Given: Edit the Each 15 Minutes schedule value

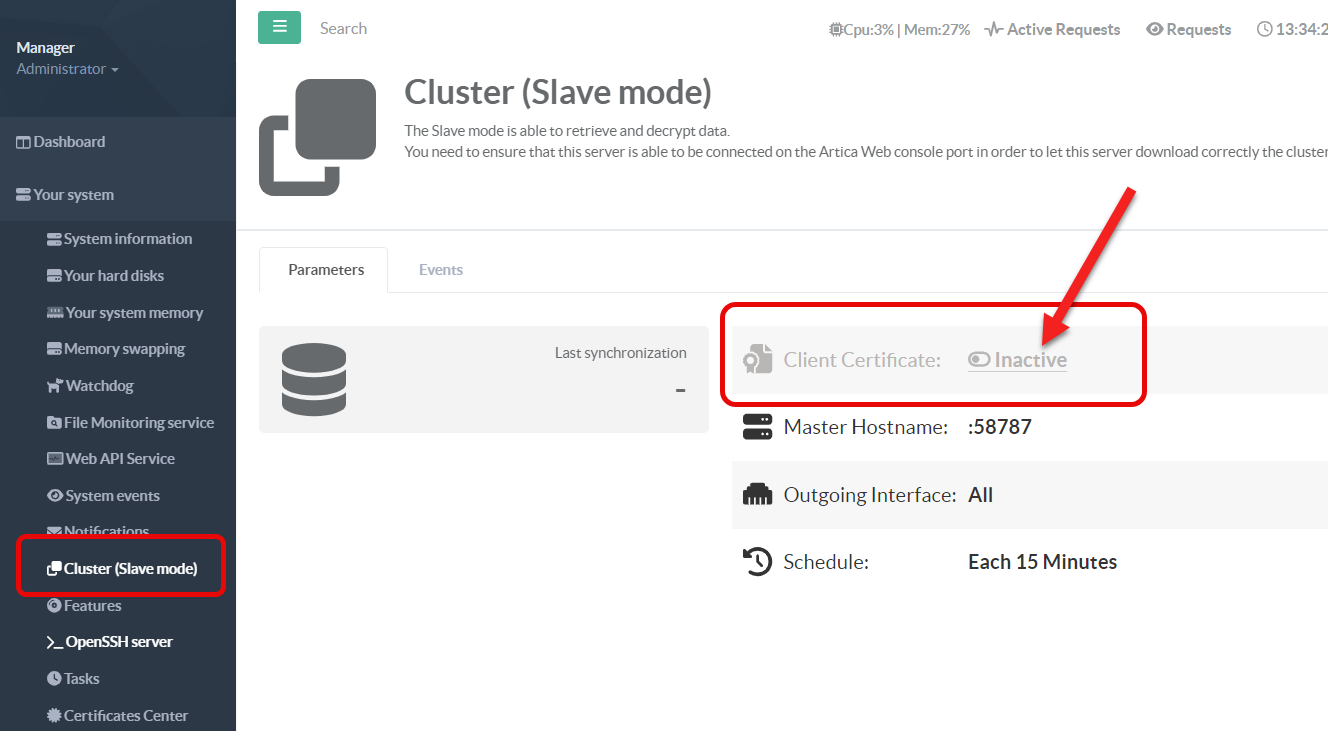Looking at the screenshot, I should [1042, 562].
